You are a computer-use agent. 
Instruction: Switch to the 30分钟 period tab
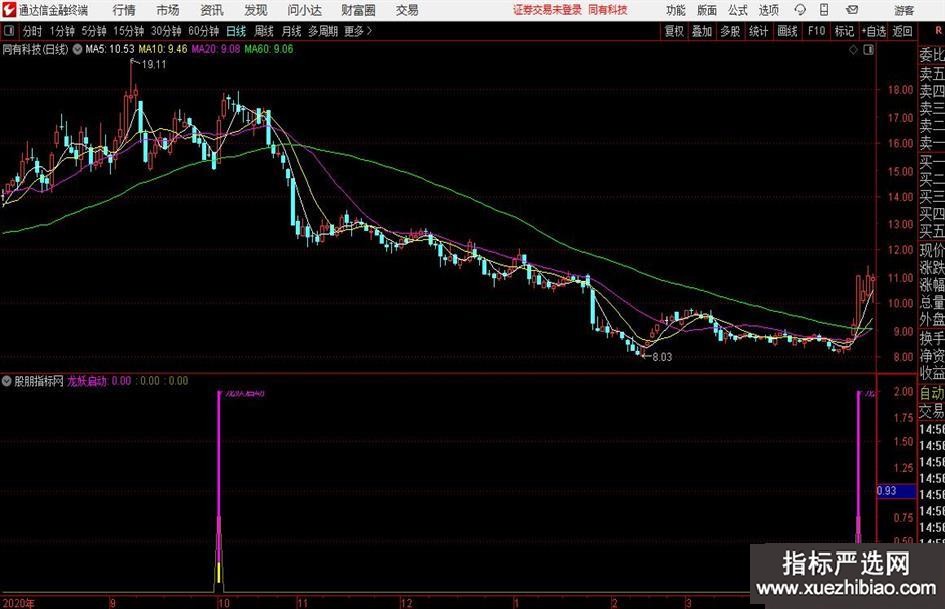[x=166, y=31]
